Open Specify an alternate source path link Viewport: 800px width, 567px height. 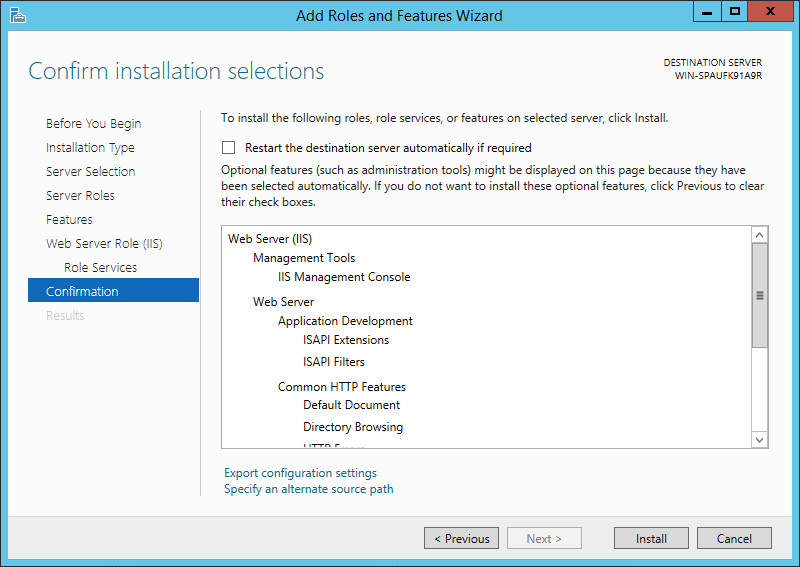[x=308, y=489]
